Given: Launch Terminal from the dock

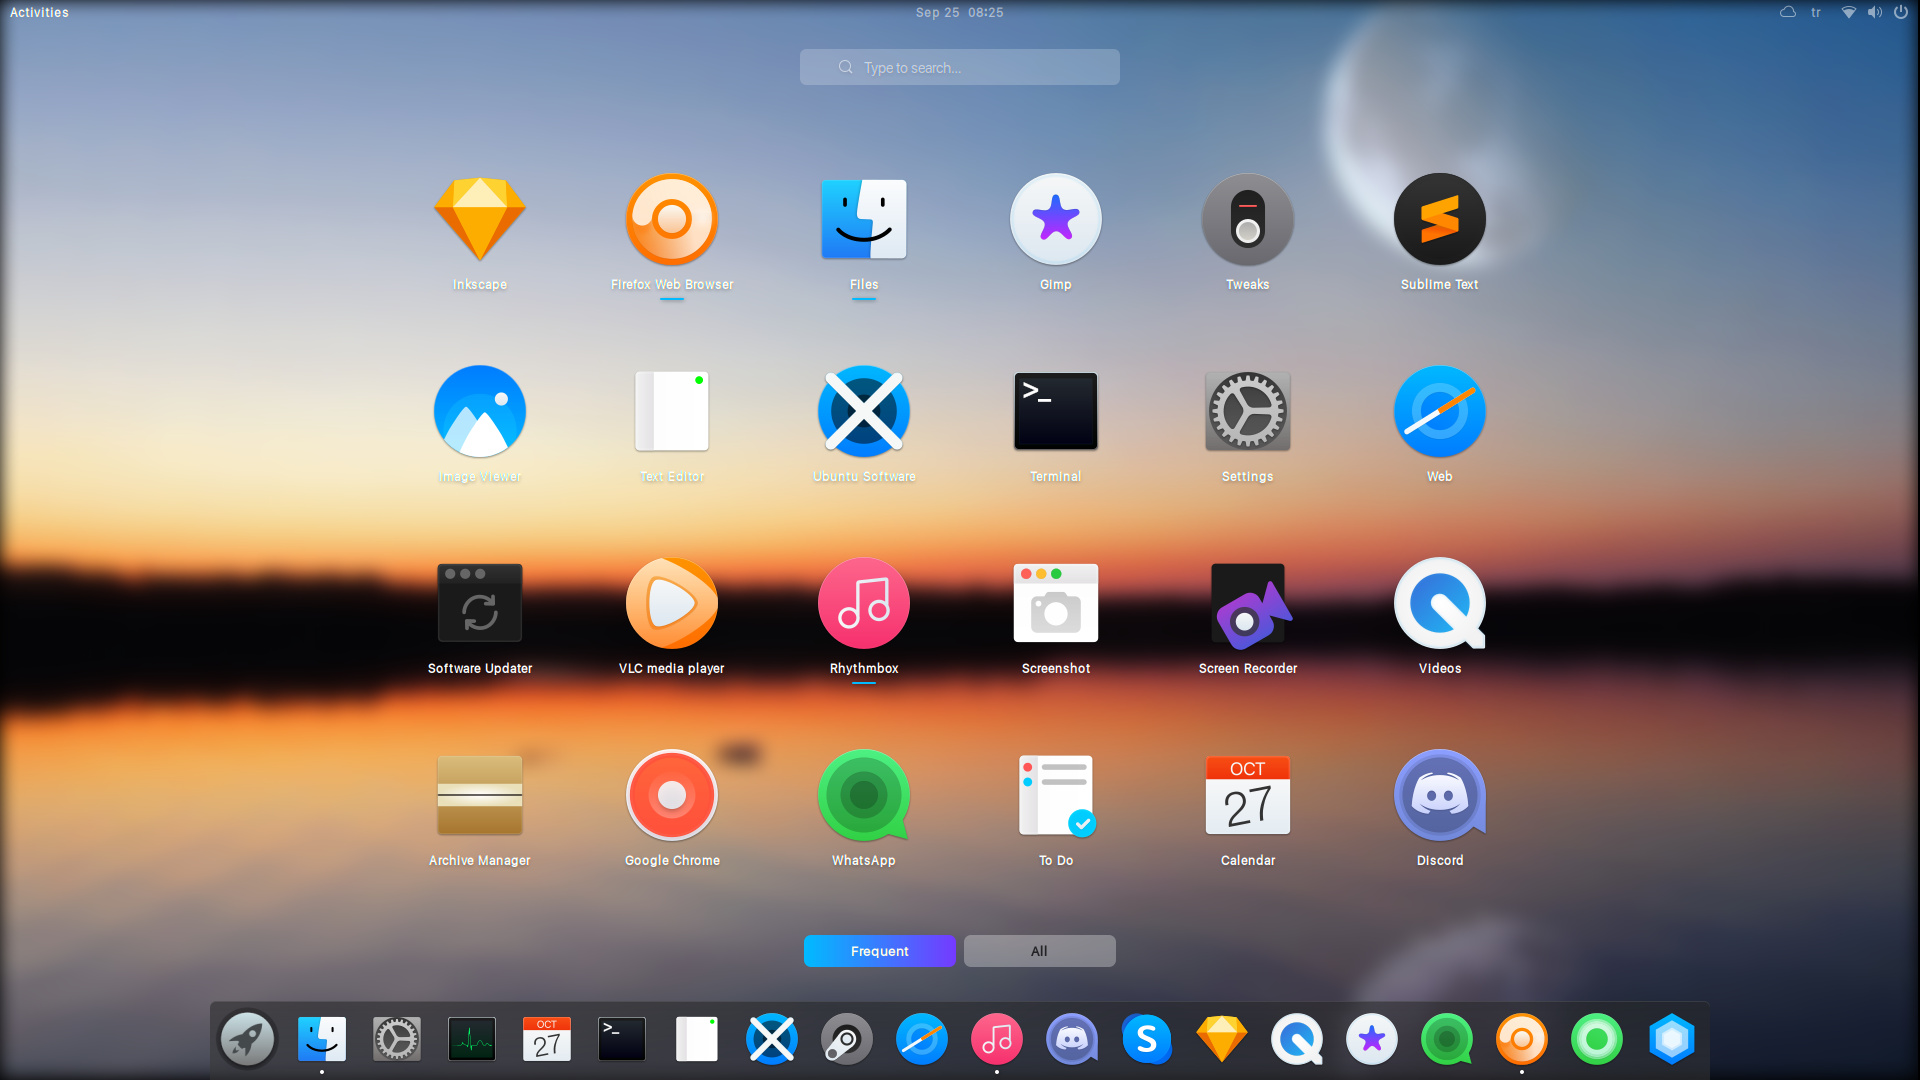Looking at the screenshot, I should point(622,1040).
